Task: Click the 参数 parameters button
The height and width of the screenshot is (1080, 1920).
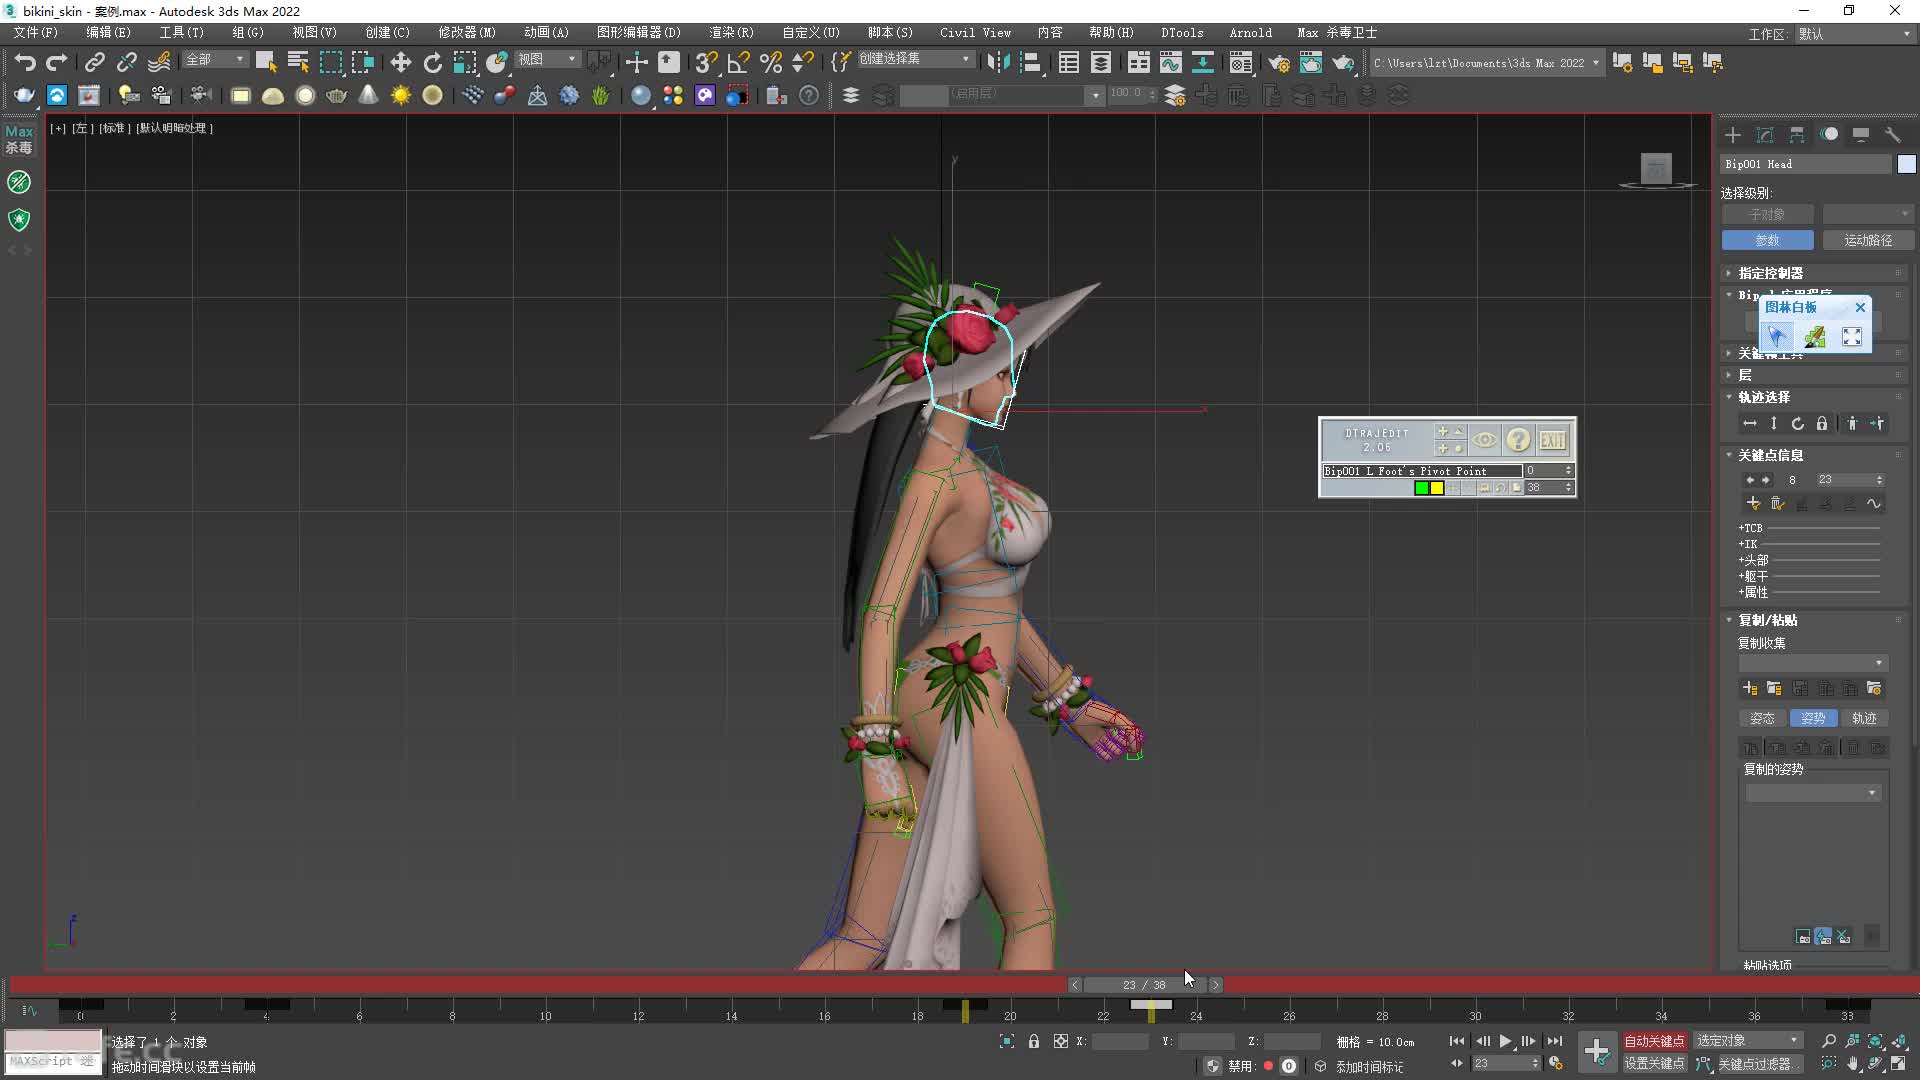Action: (x=1767, y=240)
